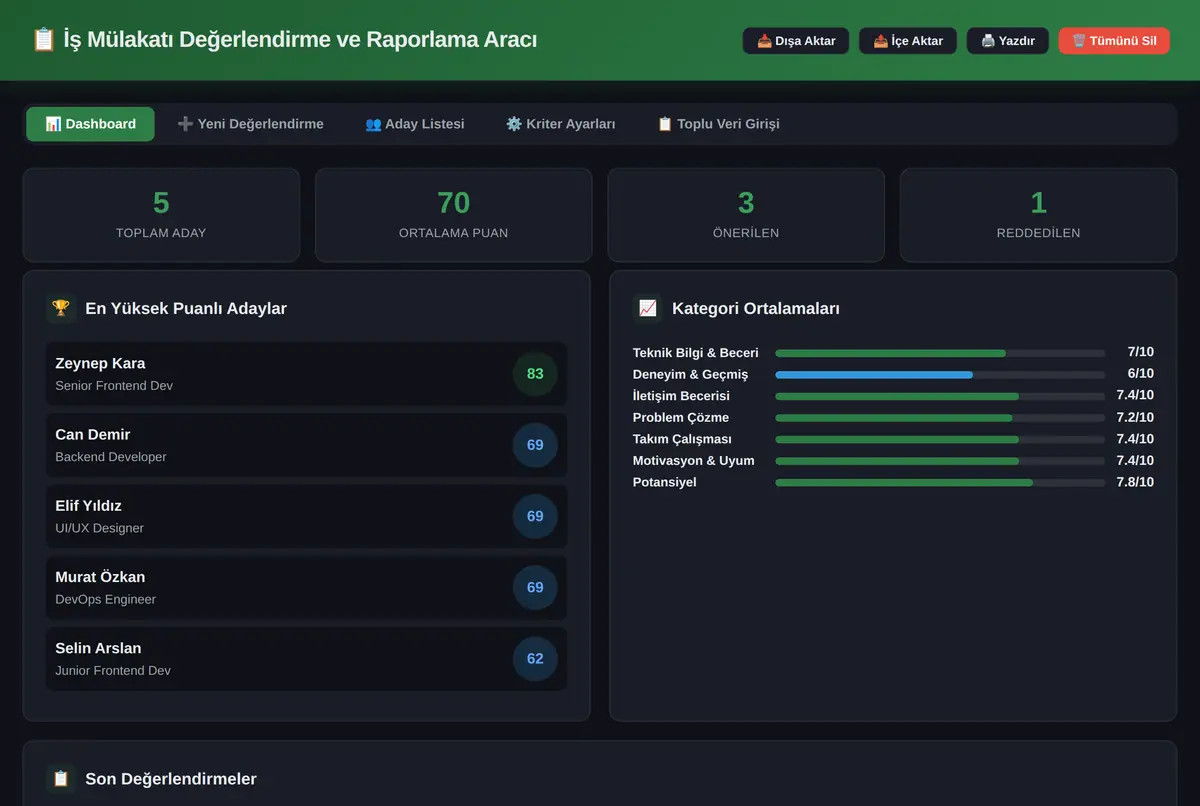Viewport: 1200px width, 806px height.
Task: Click the UI/UX Designer role text
Action: pos(100,528)
